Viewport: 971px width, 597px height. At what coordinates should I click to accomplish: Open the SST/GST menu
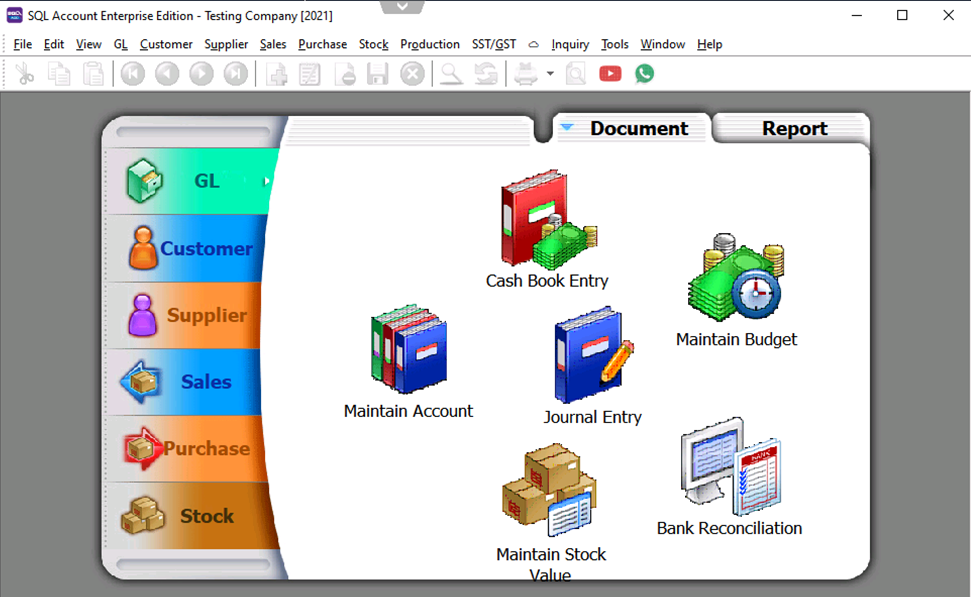(494, 44)
